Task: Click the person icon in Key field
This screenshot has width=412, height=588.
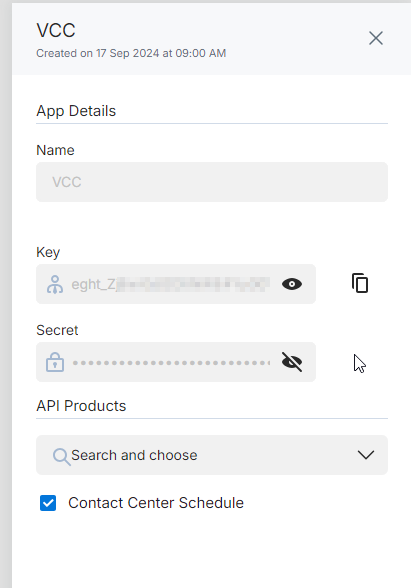Action: tap(55, 285)
